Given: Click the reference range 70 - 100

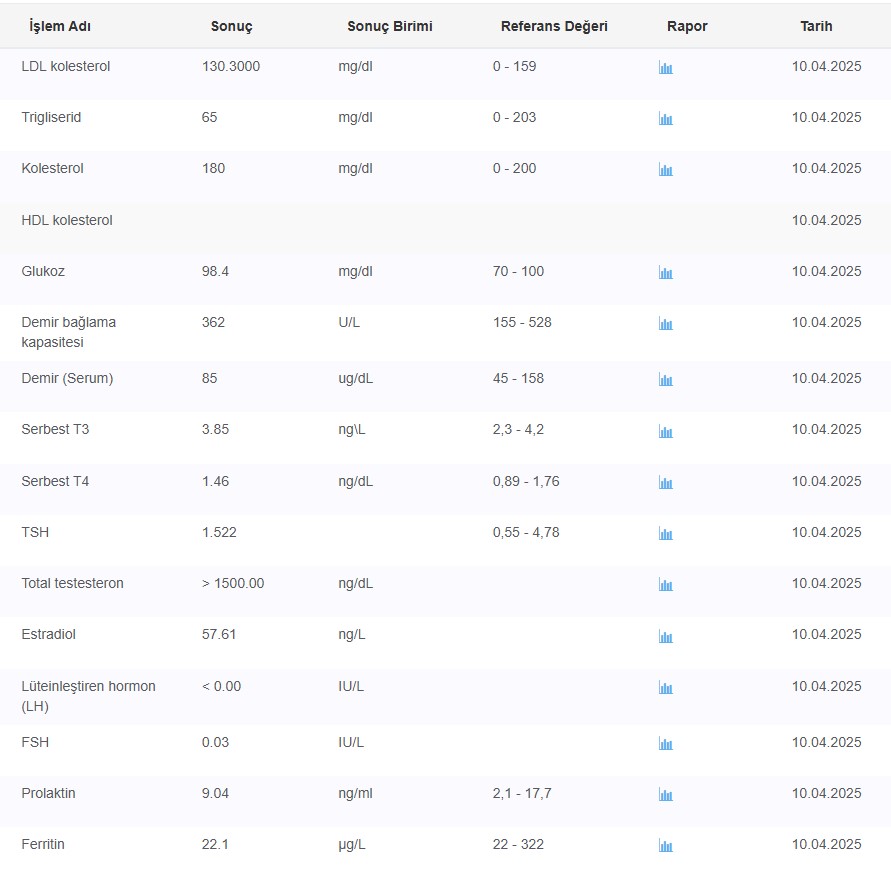Looking at the screenshot, I should click(x=518, y=271).
